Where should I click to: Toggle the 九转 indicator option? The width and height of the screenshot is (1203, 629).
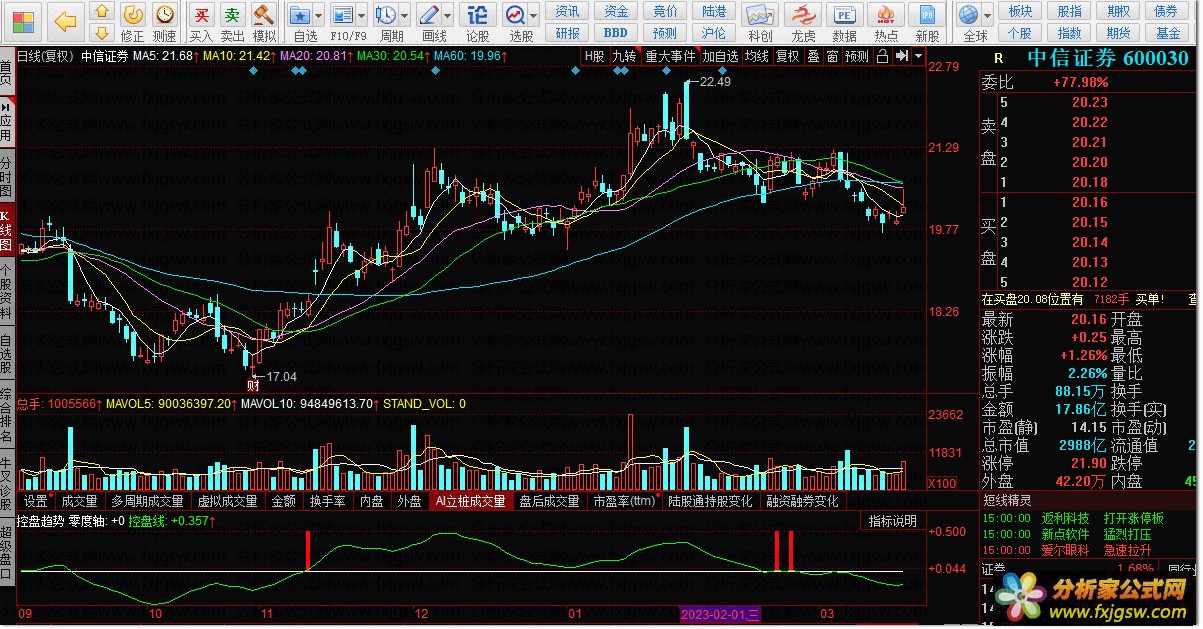tap(625, 56)
